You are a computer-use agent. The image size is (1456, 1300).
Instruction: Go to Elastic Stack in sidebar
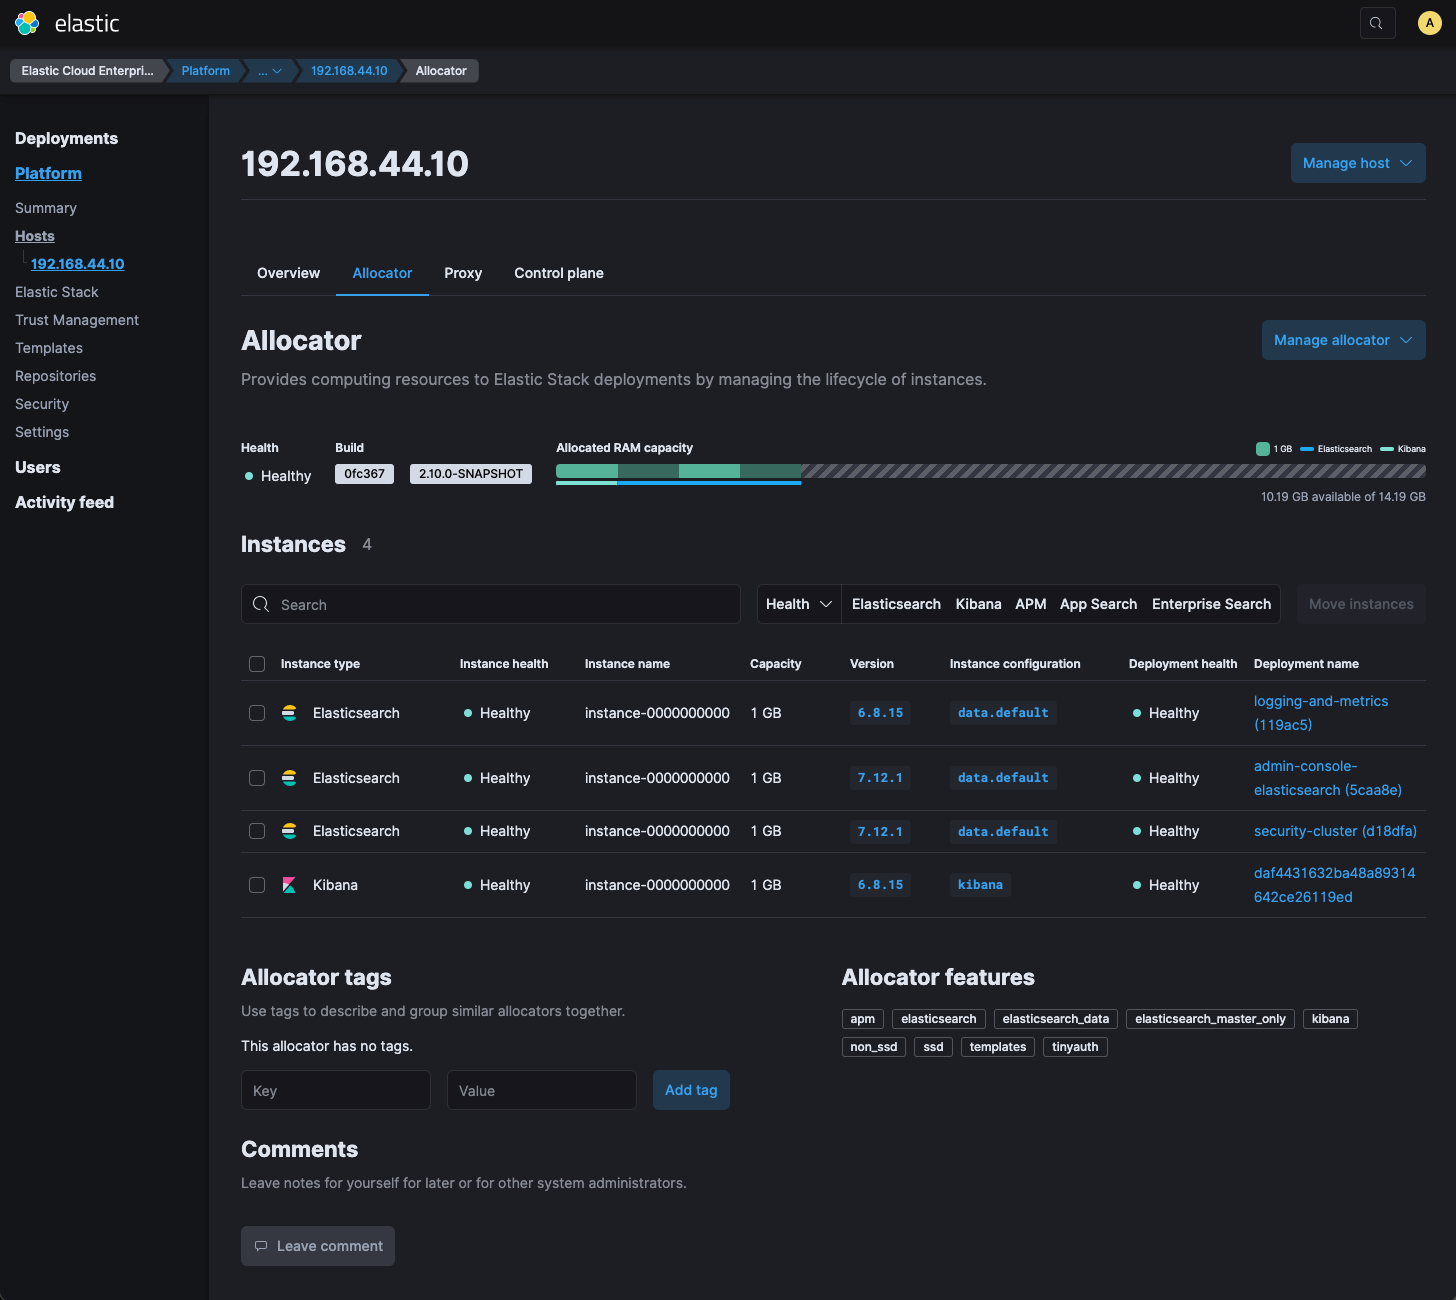57,292
